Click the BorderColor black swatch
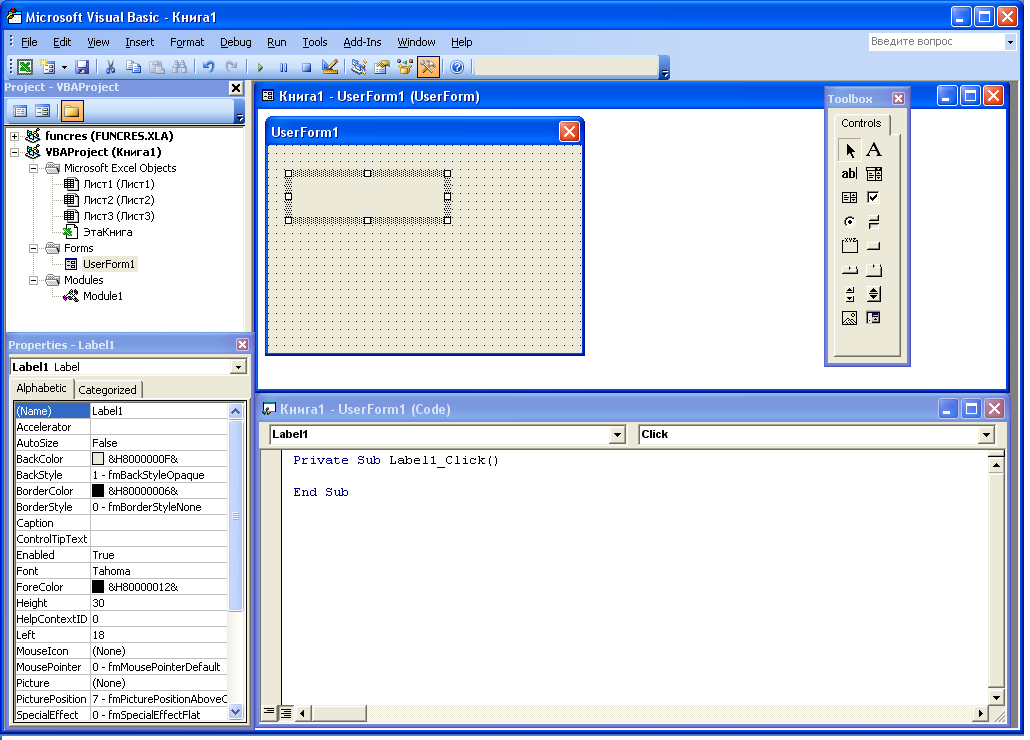The height and width of the screenshot is (740, 1030). 98,490
